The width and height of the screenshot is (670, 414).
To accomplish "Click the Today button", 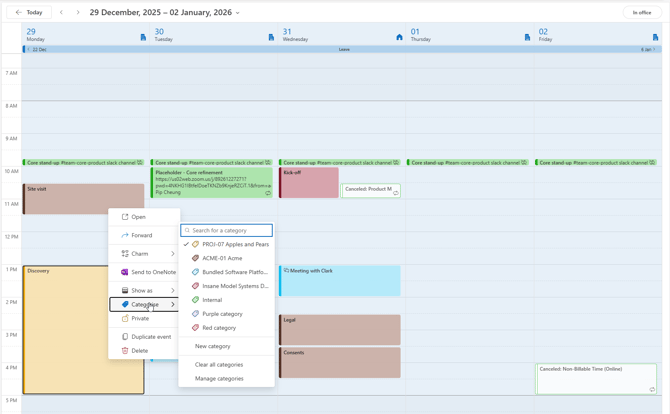I will point(29,13).
